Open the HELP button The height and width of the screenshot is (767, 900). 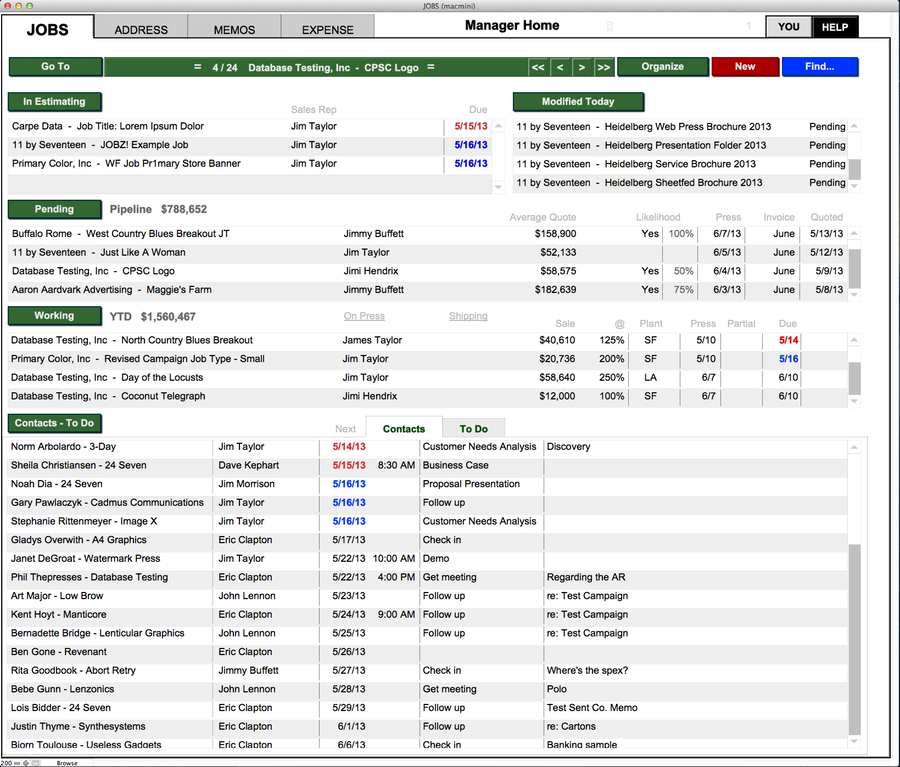(835, 27)
